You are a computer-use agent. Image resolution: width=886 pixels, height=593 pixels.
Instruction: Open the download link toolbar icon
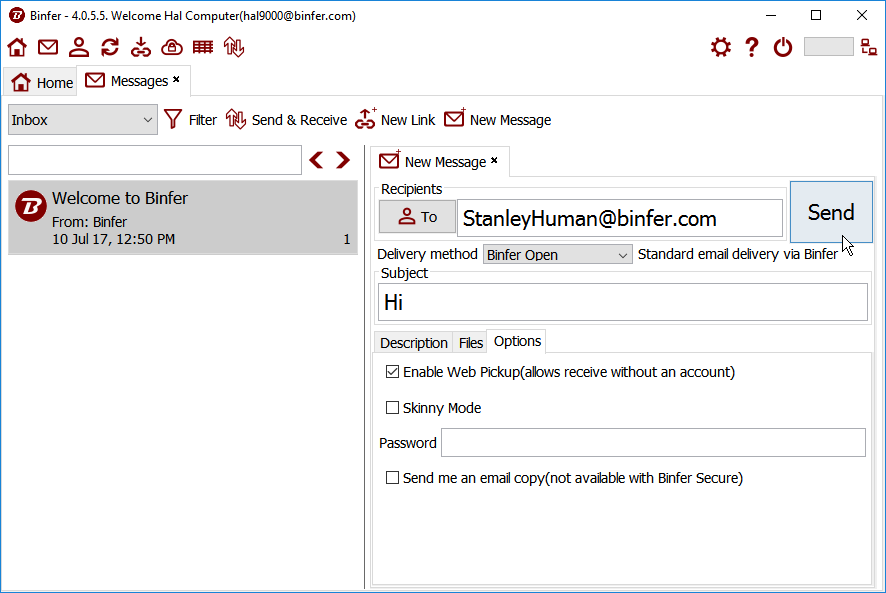pyautogui.click(x=141, y=47)
